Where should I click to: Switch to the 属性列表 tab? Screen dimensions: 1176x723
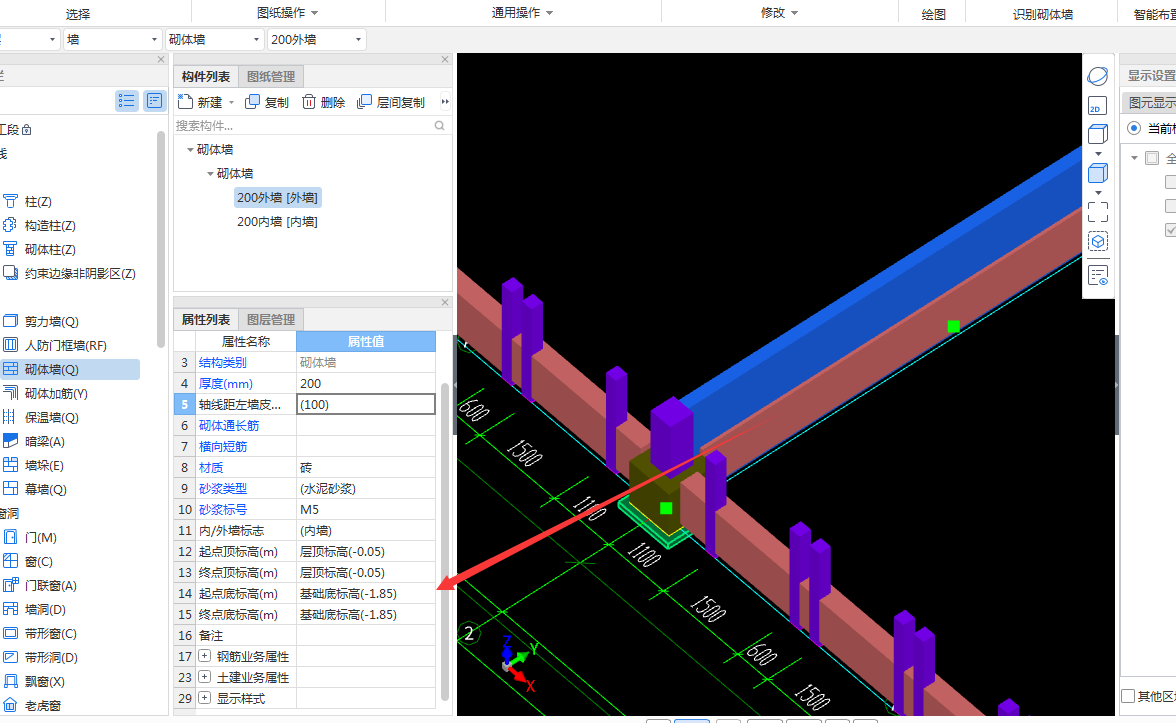206,320
